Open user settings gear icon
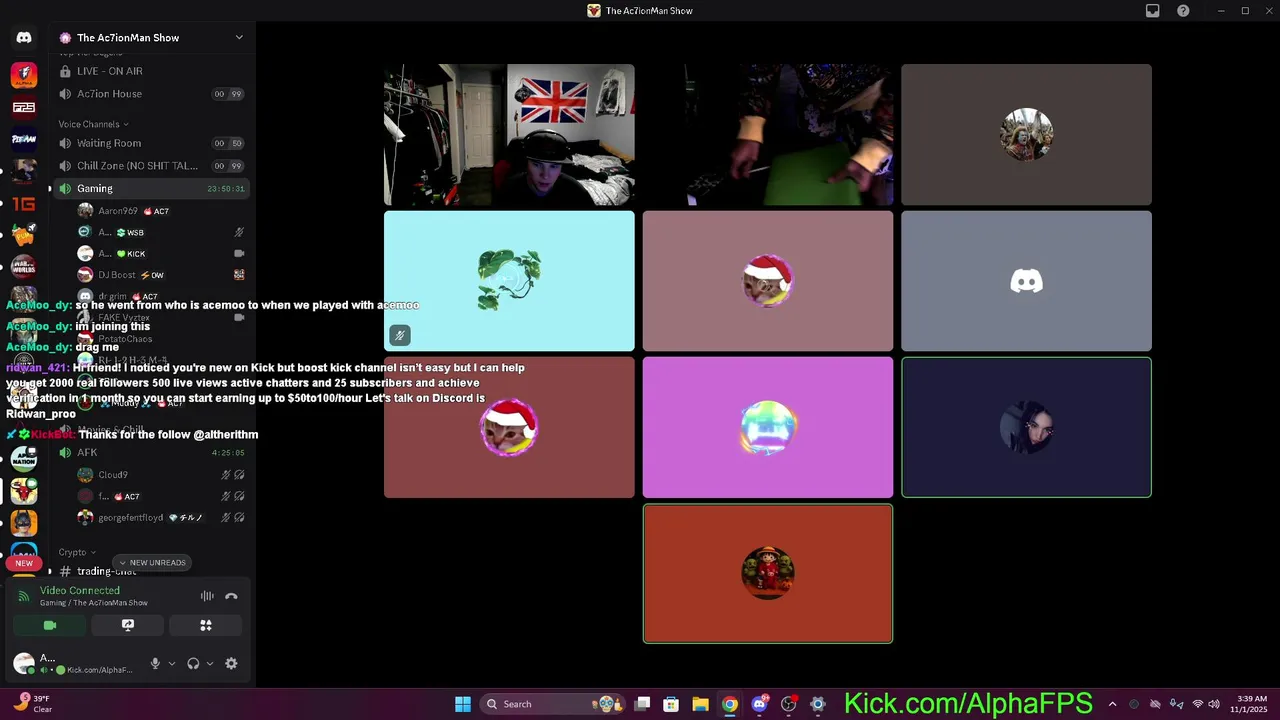Viewport: 1280px width, 720px height. pos(231,663)
